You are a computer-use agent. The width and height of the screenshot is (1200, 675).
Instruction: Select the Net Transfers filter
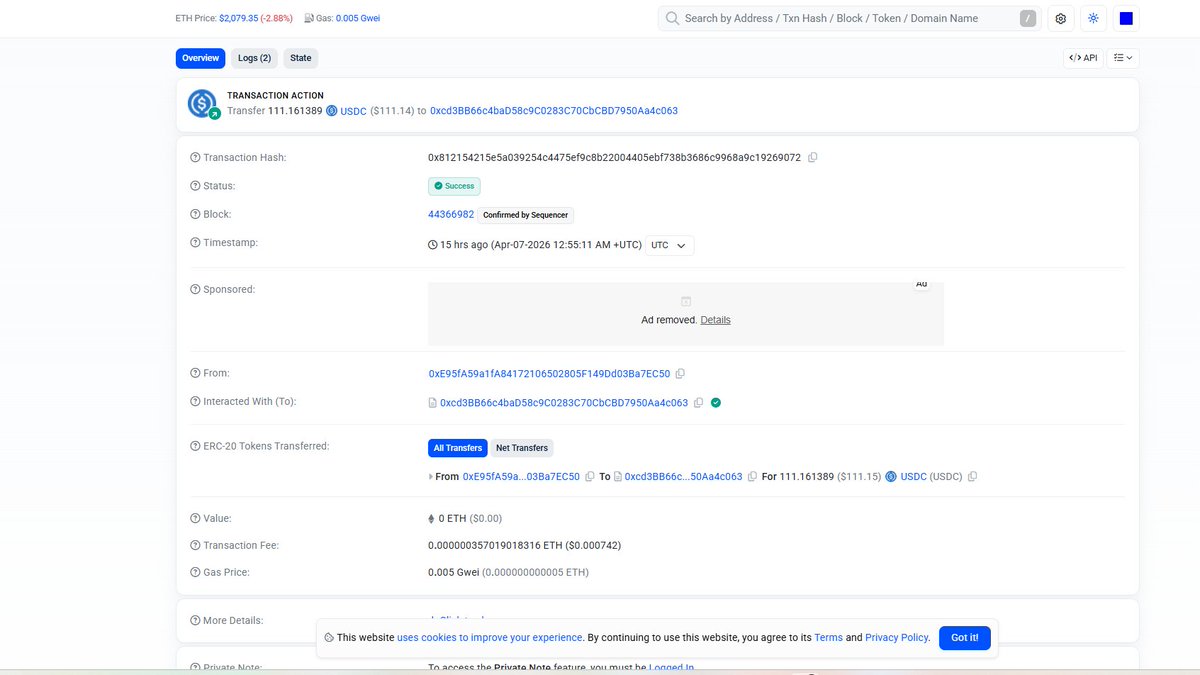[522, 448]
